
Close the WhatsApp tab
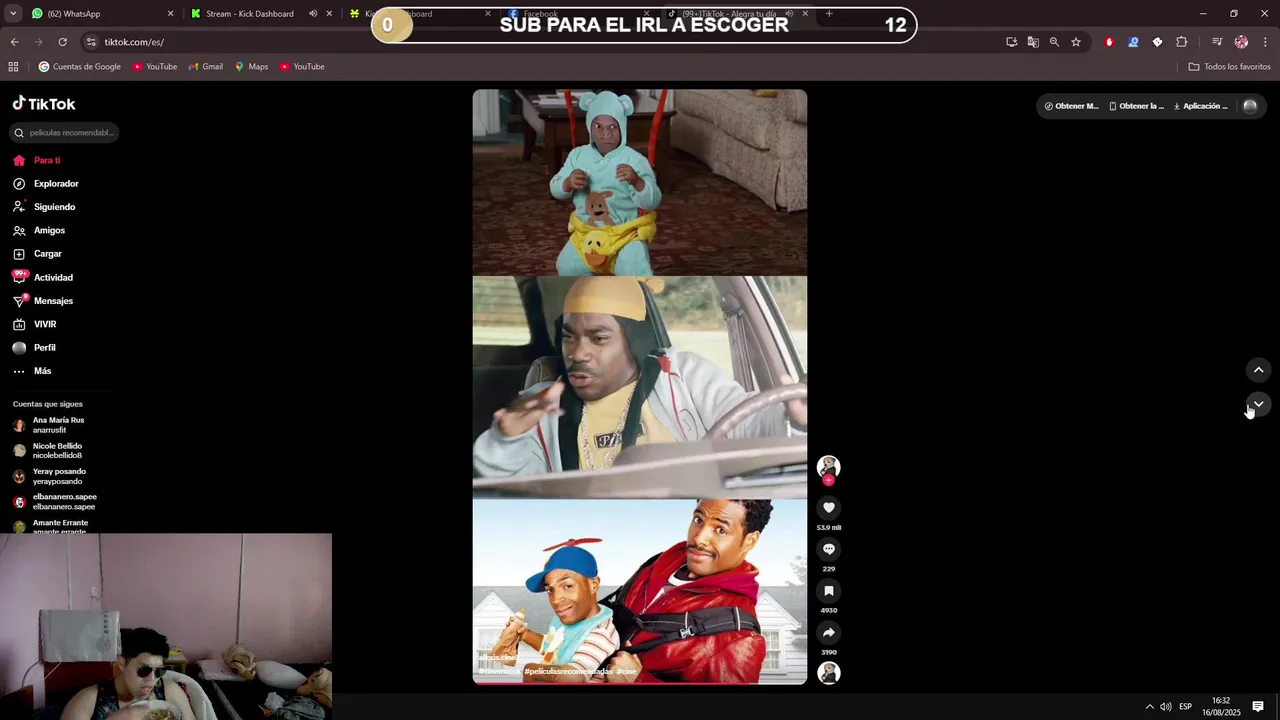[x=170, y=14]
